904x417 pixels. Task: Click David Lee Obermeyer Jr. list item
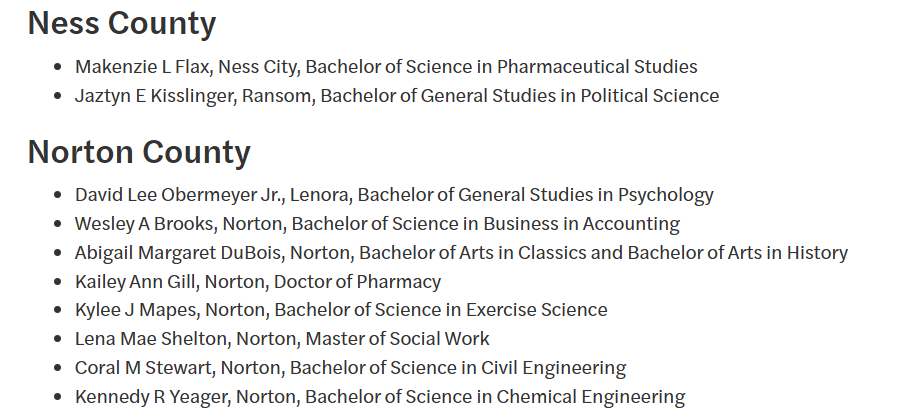coord(394,195)
